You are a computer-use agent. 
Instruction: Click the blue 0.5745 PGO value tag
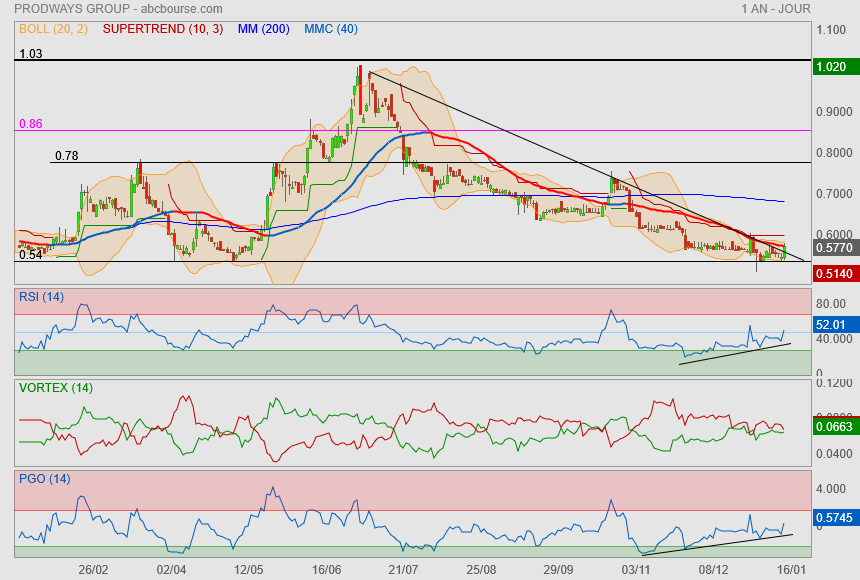832,517
